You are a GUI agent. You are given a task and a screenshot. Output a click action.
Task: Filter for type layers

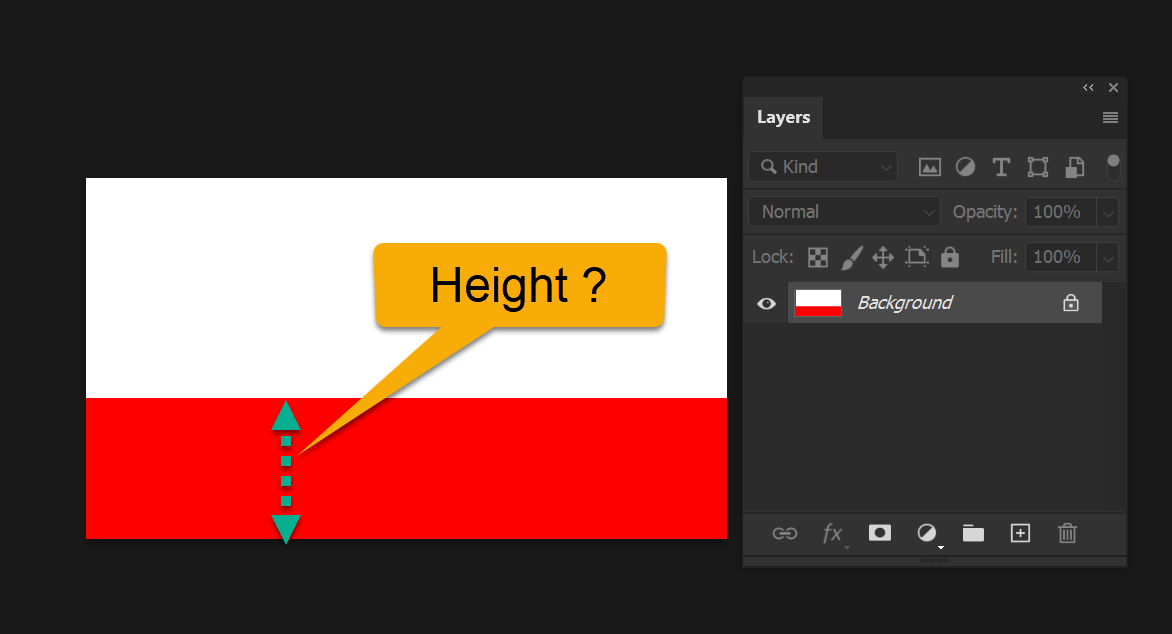(1001, 166)
